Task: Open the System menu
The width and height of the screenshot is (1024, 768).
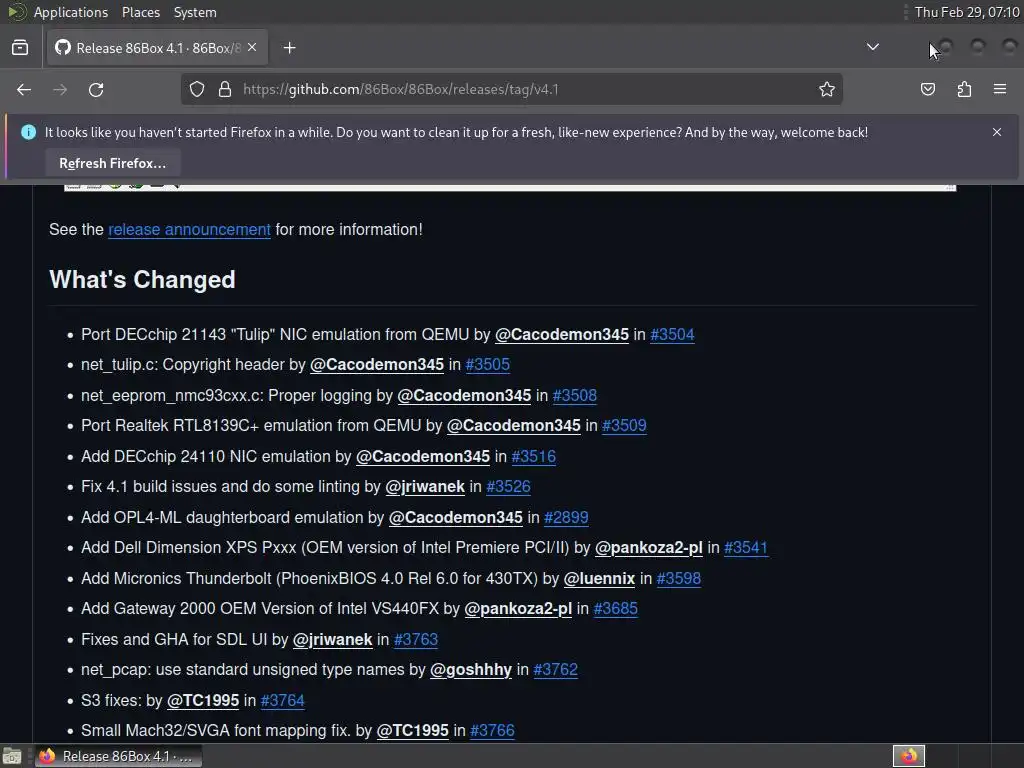Action: click(x=195, y=12)
